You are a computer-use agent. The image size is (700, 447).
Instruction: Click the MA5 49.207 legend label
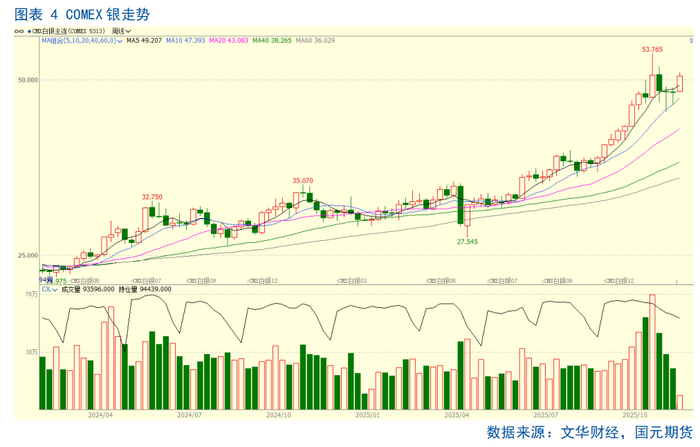[144, 41]
